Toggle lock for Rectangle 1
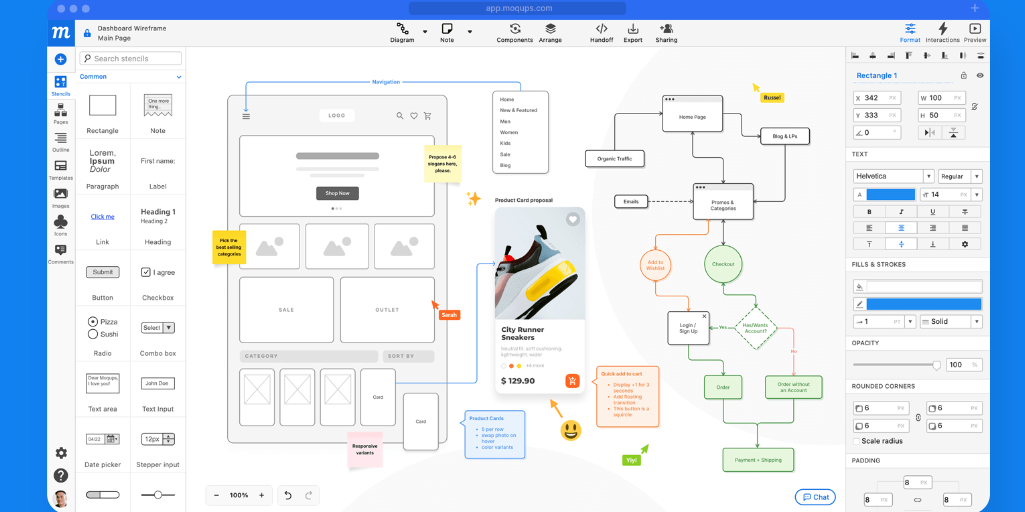Image resolution: width=1025 pixels, height=512 pixels. pos(964,76)
